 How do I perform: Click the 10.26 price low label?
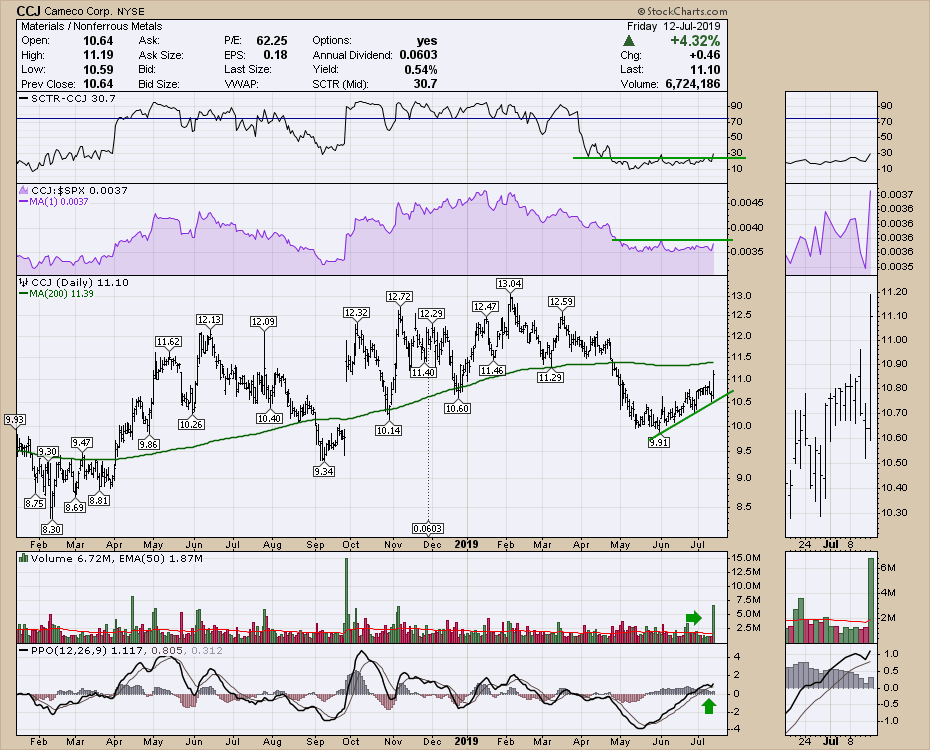(x=191, y=425)
